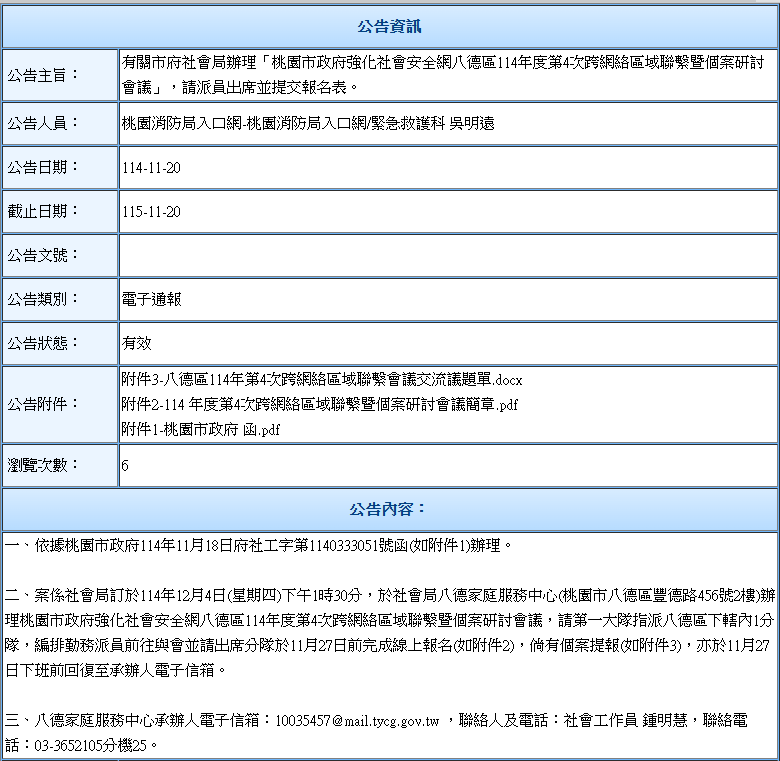The width and height of the screenshot is (780, 761).
Task: Click the email address 10035457@mail.tycg.gov.tw
Action: tap(357, 720)
